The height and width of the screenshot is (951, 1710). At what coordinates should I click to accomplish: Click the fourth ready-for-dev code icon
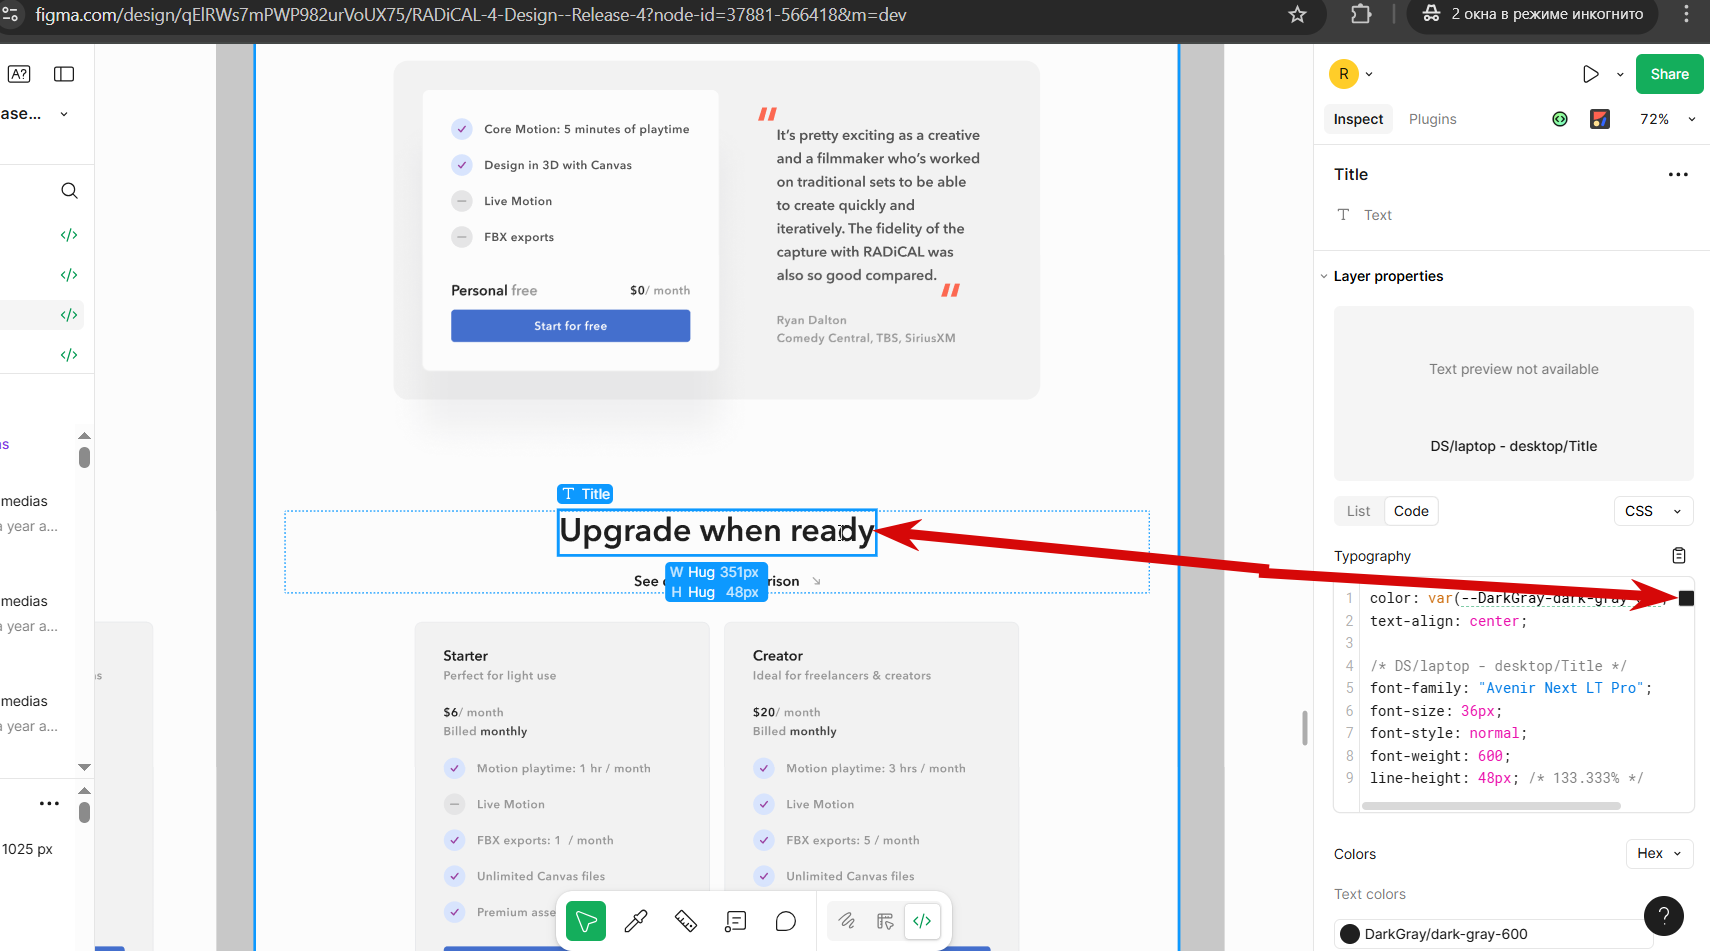69,355
